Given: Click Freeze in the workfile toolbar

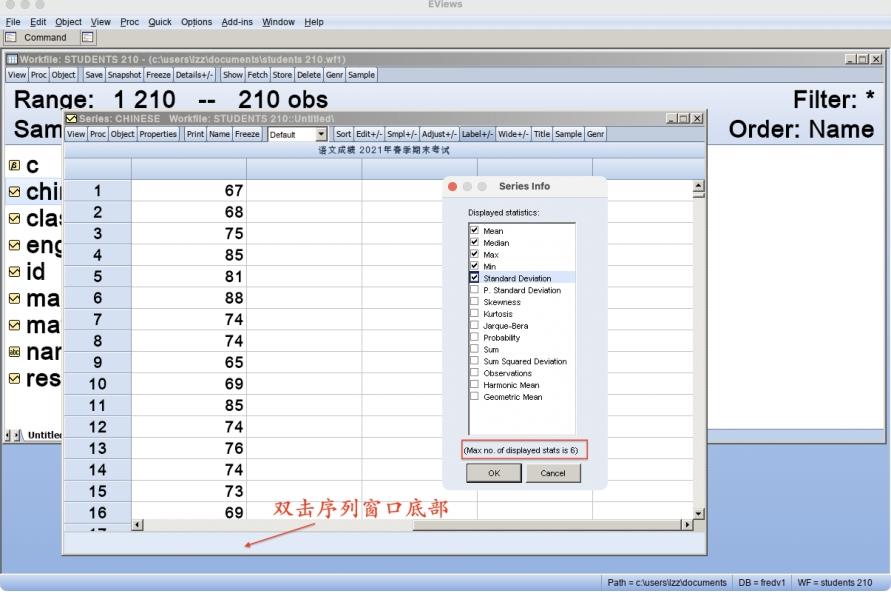Looking at the screenshot, I should coord(159,75).
